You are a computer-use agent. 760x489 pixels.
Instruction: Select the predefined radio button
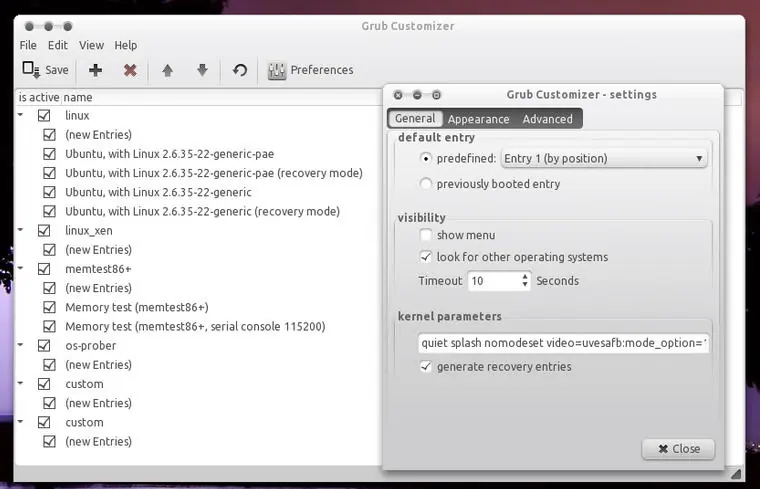point(426,158)
